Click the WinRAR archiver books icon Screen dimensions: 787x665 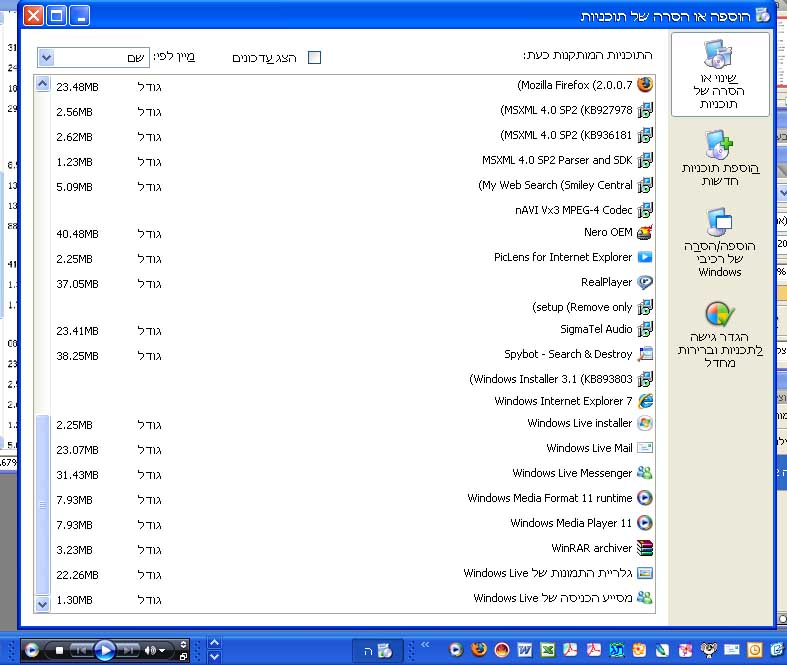coord(645,548)
